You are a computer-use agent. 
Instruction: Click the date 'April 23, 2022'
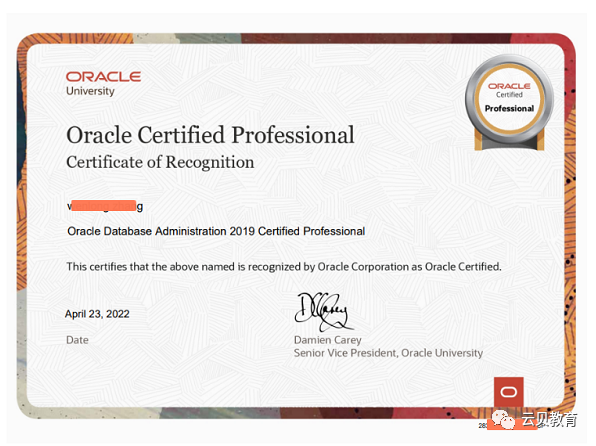click(97, 314)
